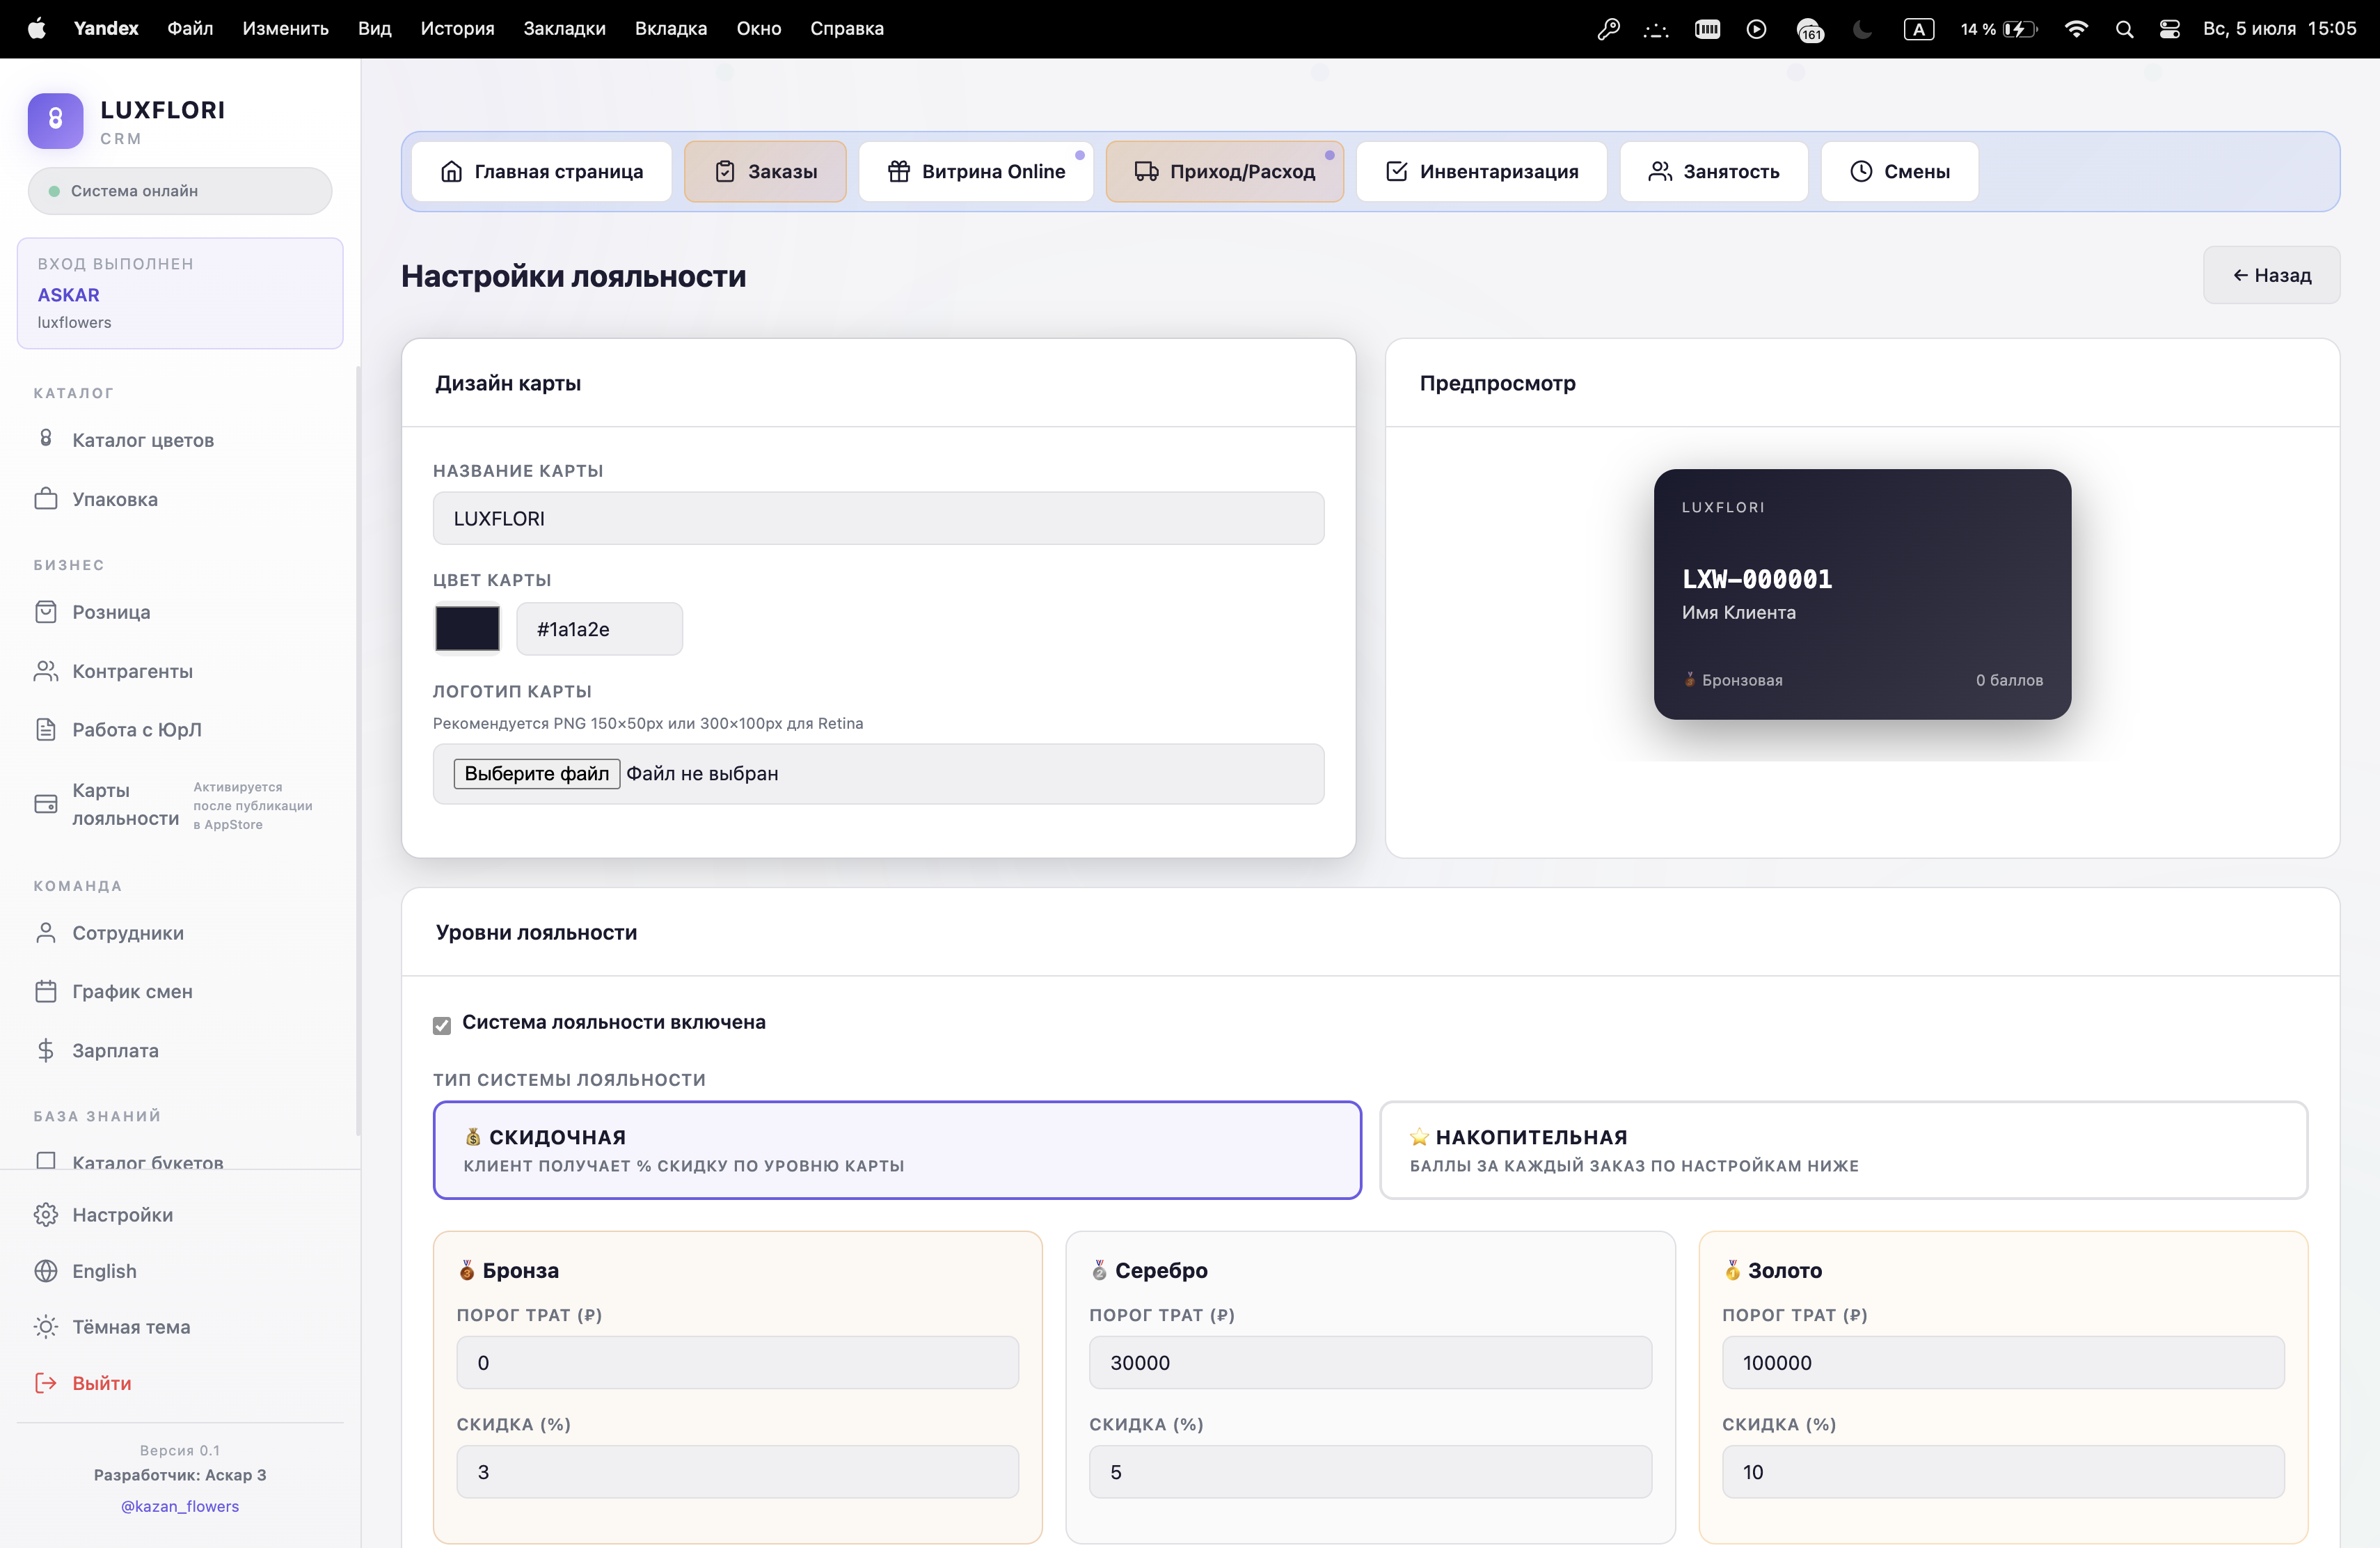
Task: Open the История menu
Action: coord(457,28)
